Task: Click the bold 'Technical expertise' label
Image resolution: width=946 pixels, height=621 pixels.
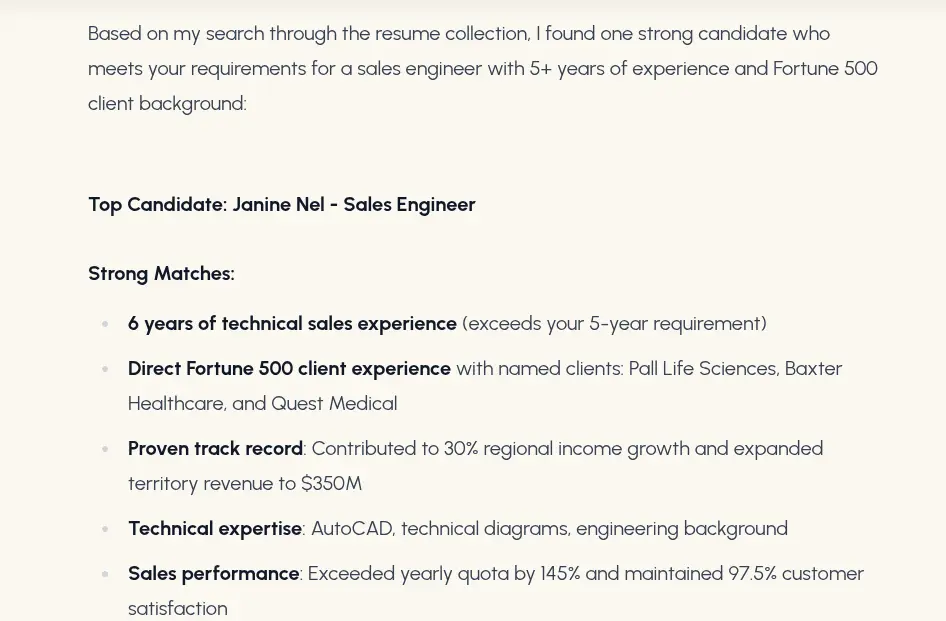Action: click(214, 528)
